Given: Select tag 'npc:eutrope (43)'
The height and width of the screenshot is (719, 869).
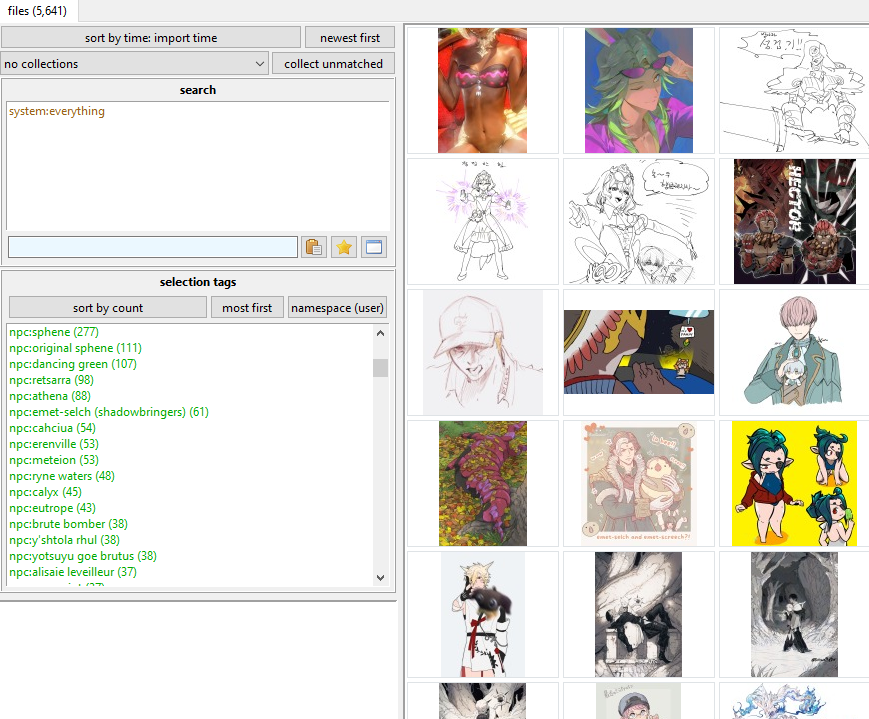Looking at the screenshot, I should 52,508.
